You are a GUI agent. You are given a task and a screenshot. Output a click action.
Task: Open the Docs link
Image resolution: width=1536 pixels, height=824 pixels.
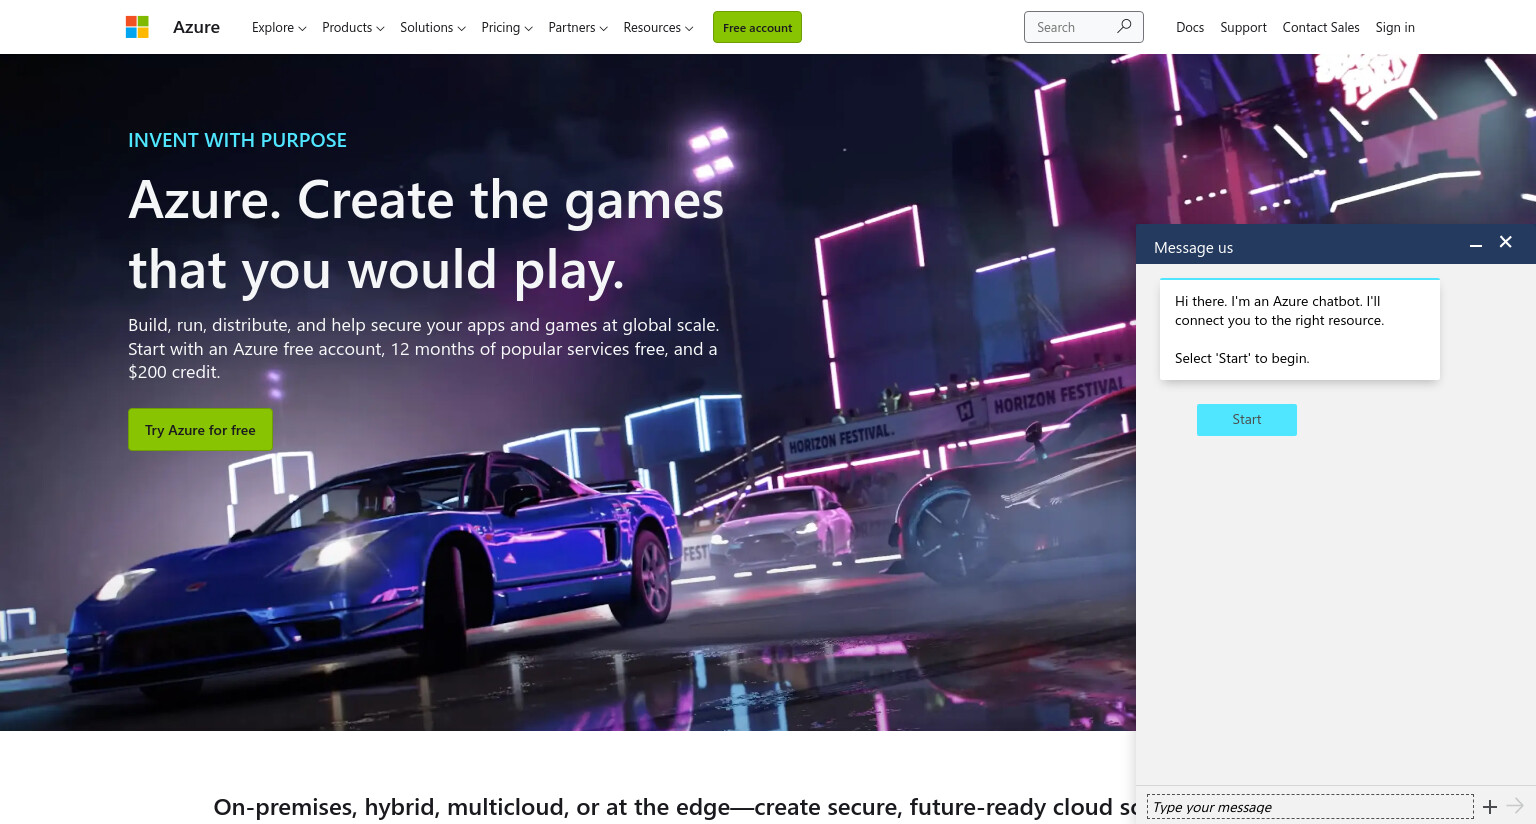tap(1190, 27)
